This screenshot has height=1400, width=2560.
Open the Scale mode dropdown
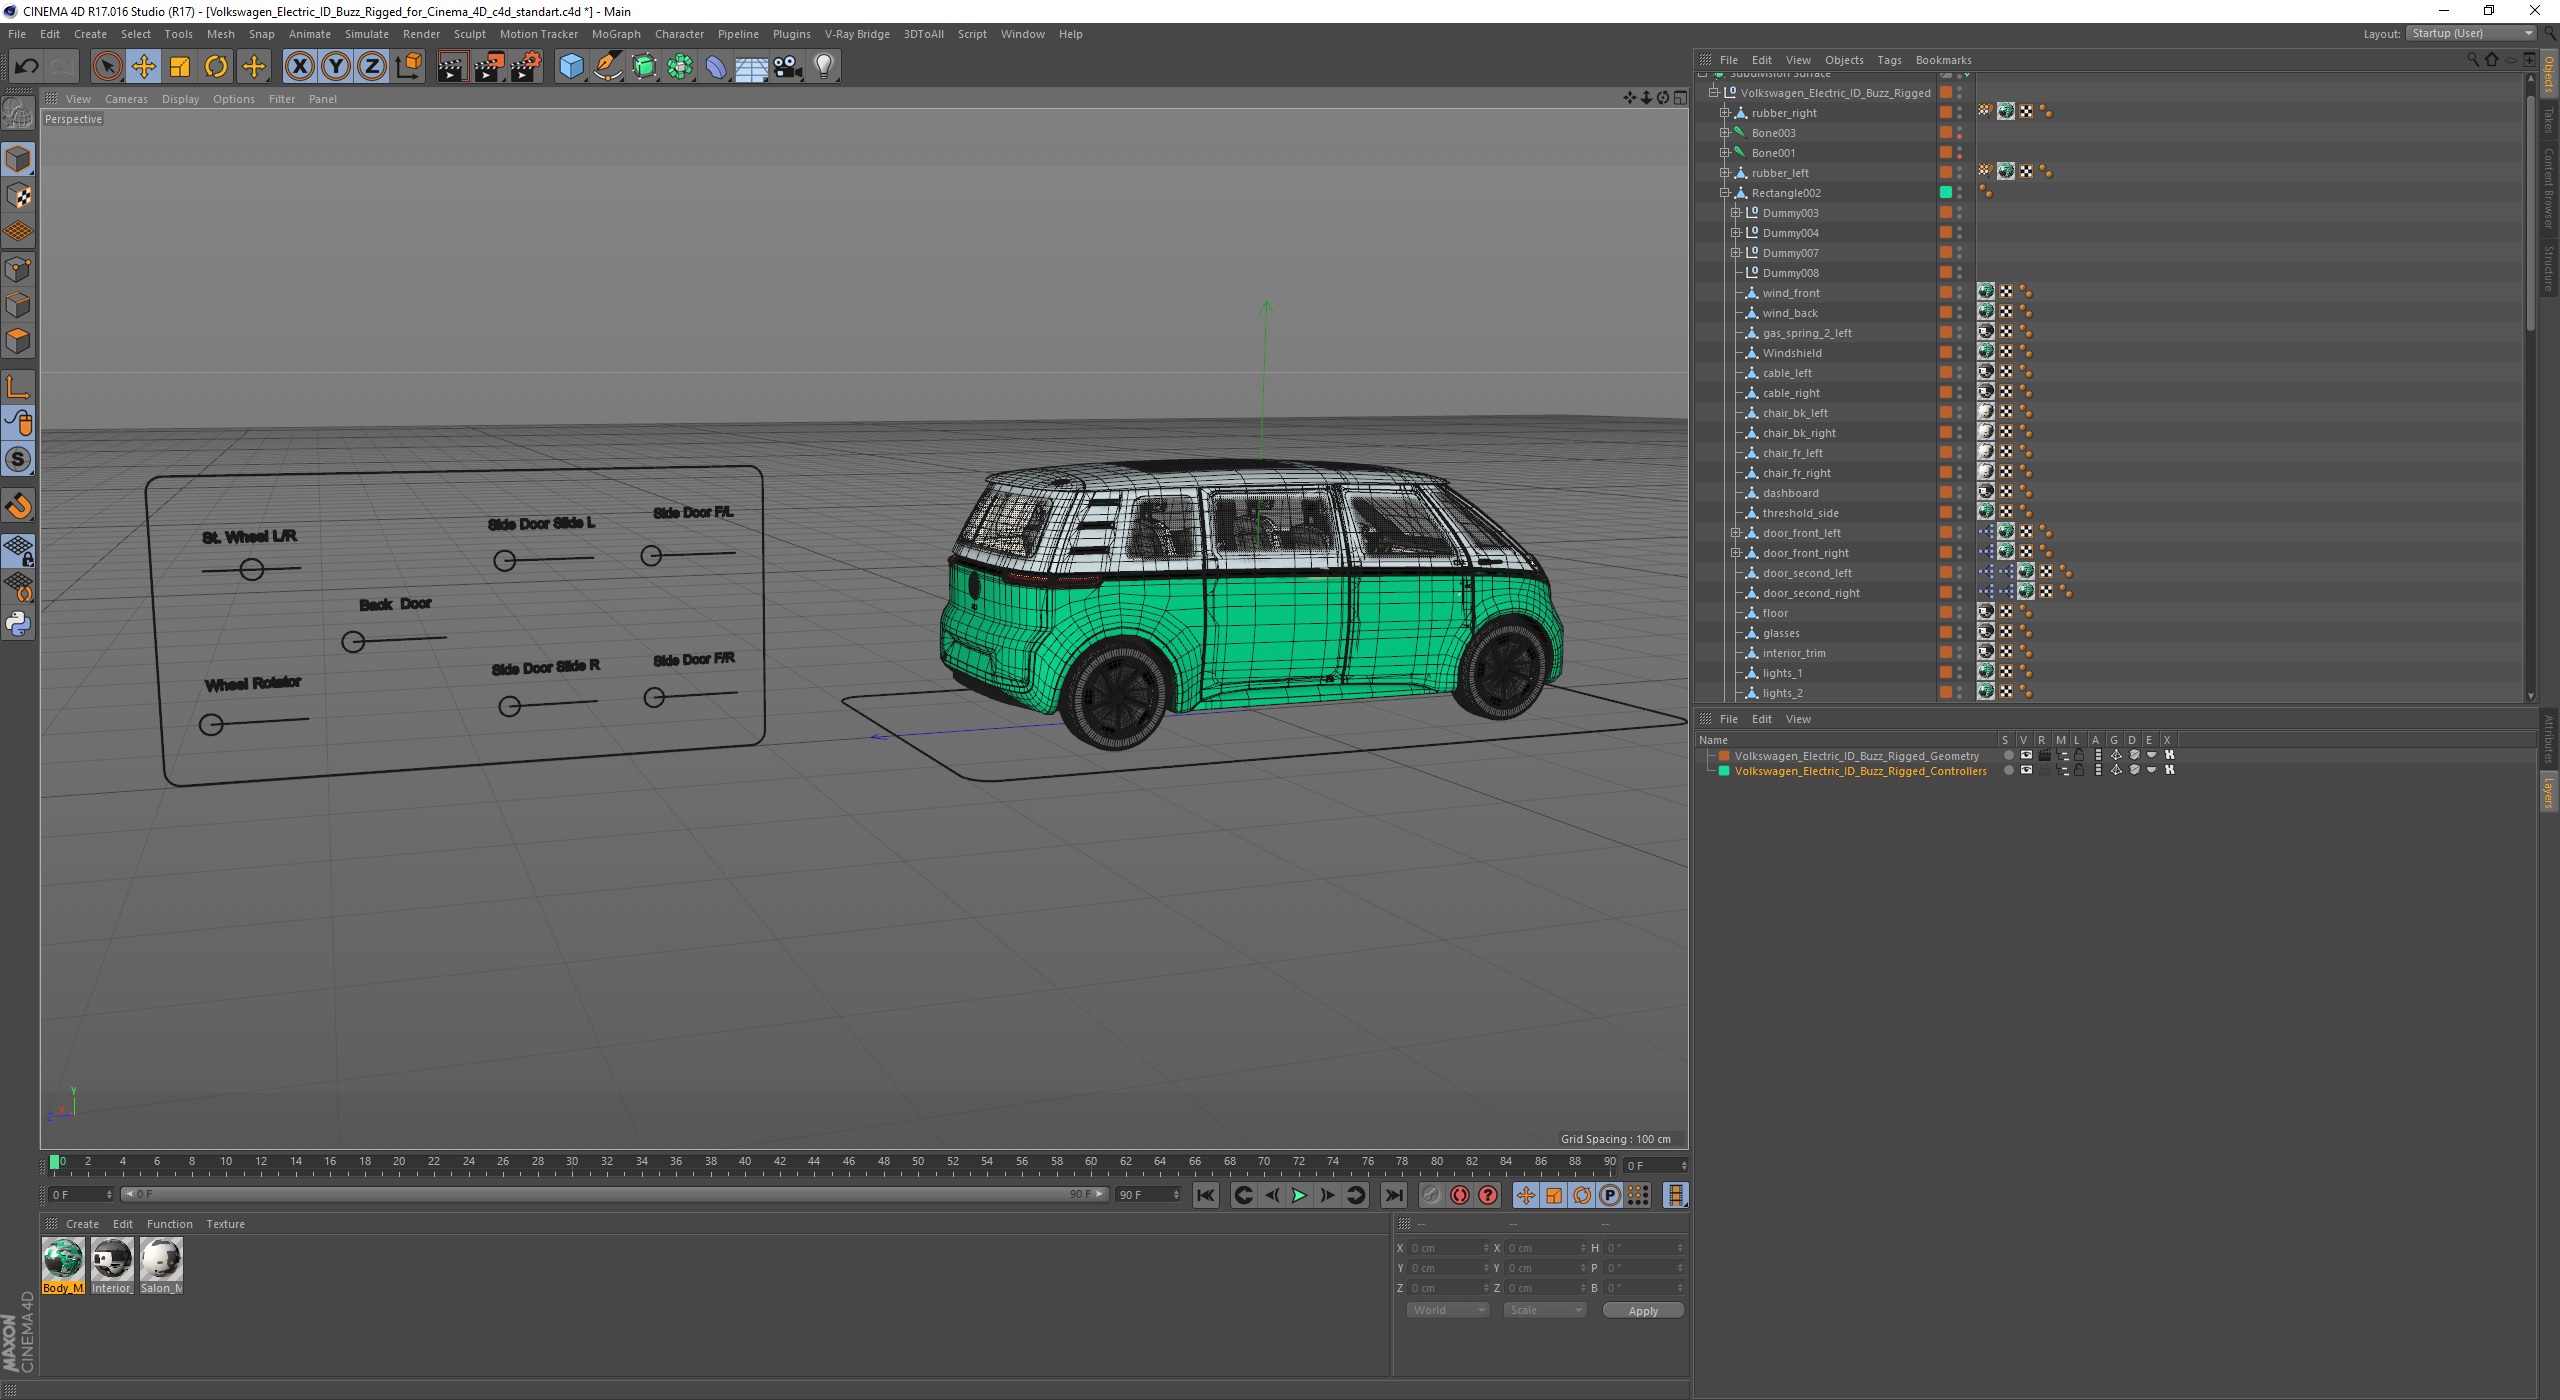1544,1310
